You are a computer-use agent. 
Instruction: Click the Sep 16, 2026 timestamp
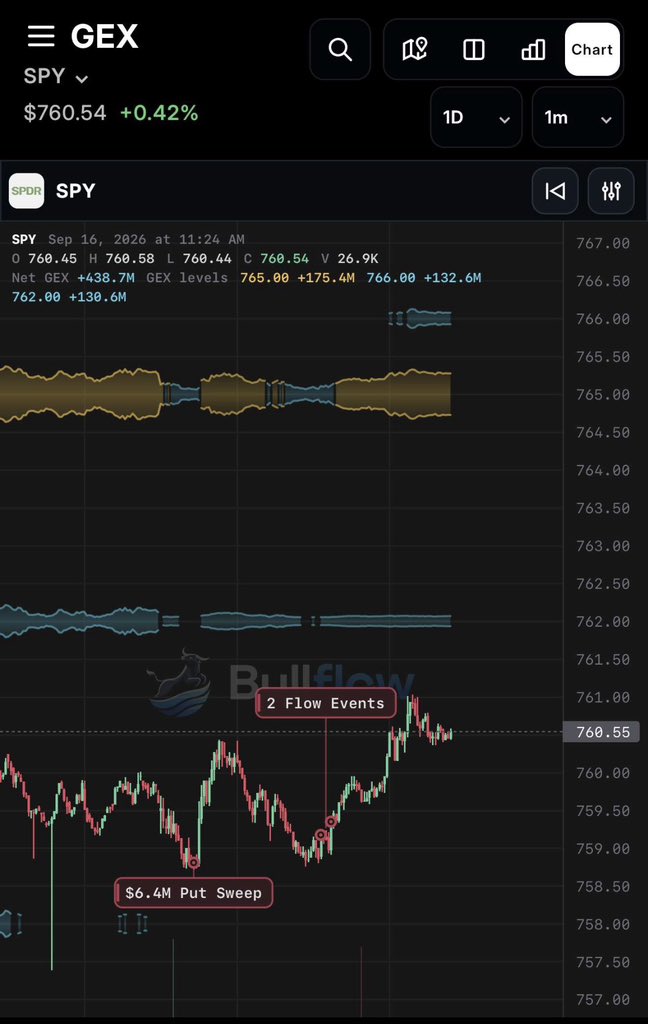tap(146, 239)
